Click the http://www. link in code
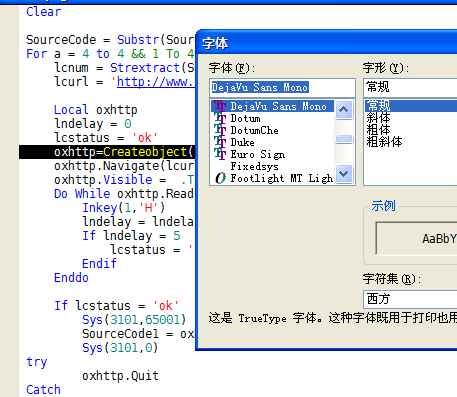The width and height of the screenshot is (457, 397). (155, 82)
